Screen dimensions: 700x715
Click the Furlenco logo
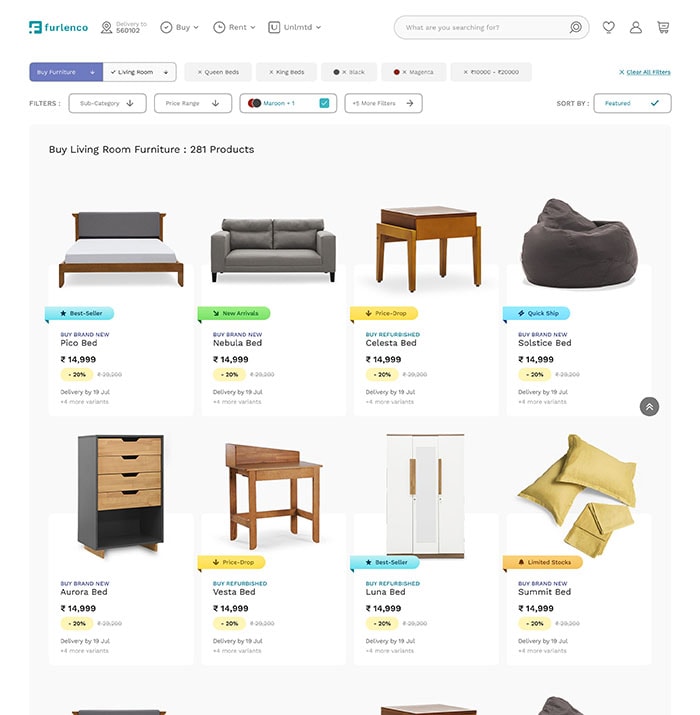(x=58, y=27)
